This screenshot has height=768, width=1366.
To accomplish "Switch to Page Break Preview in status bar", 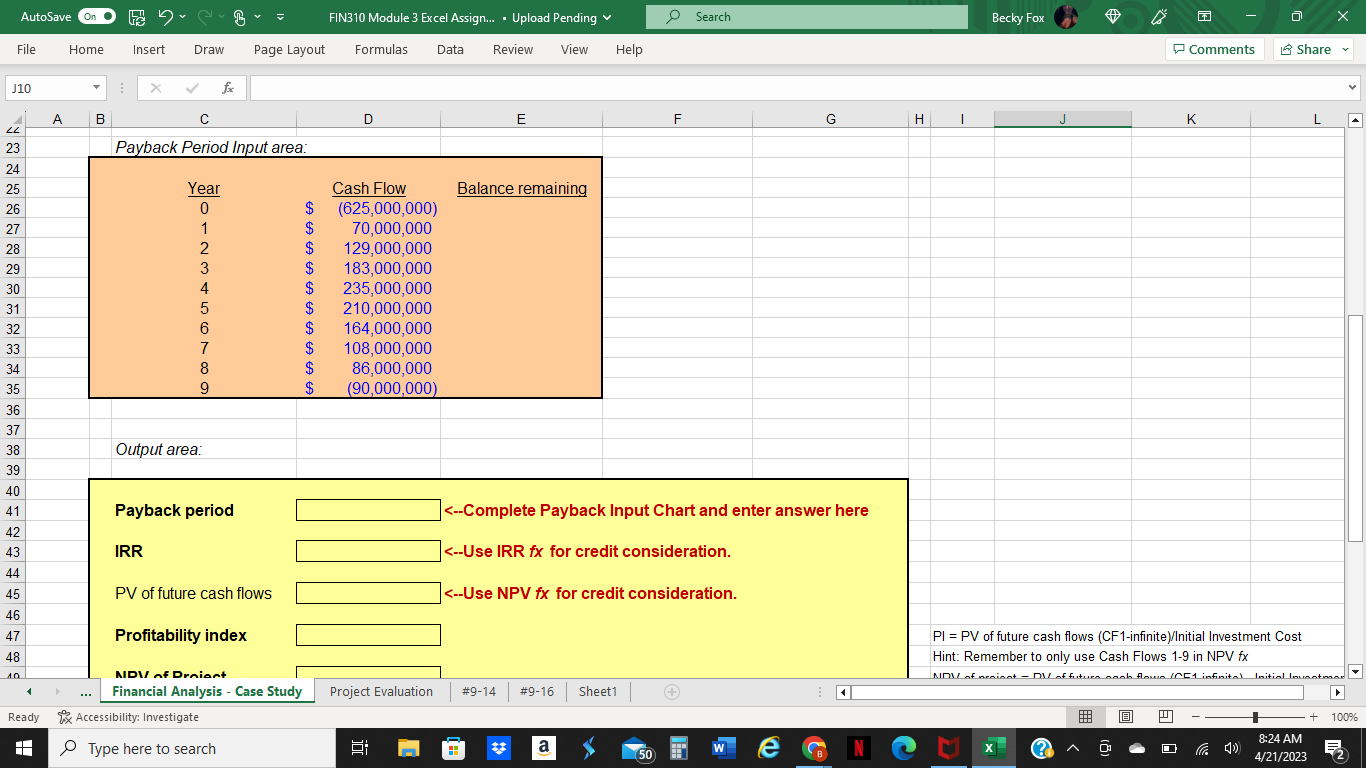I will coord(1165,716).
